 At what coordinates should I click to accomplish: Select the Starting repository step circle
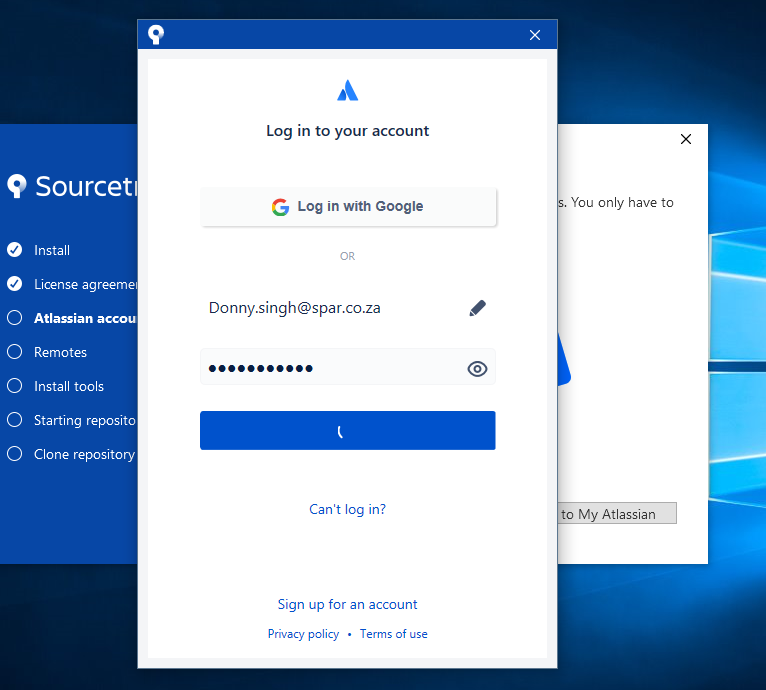tap(15, 420)
